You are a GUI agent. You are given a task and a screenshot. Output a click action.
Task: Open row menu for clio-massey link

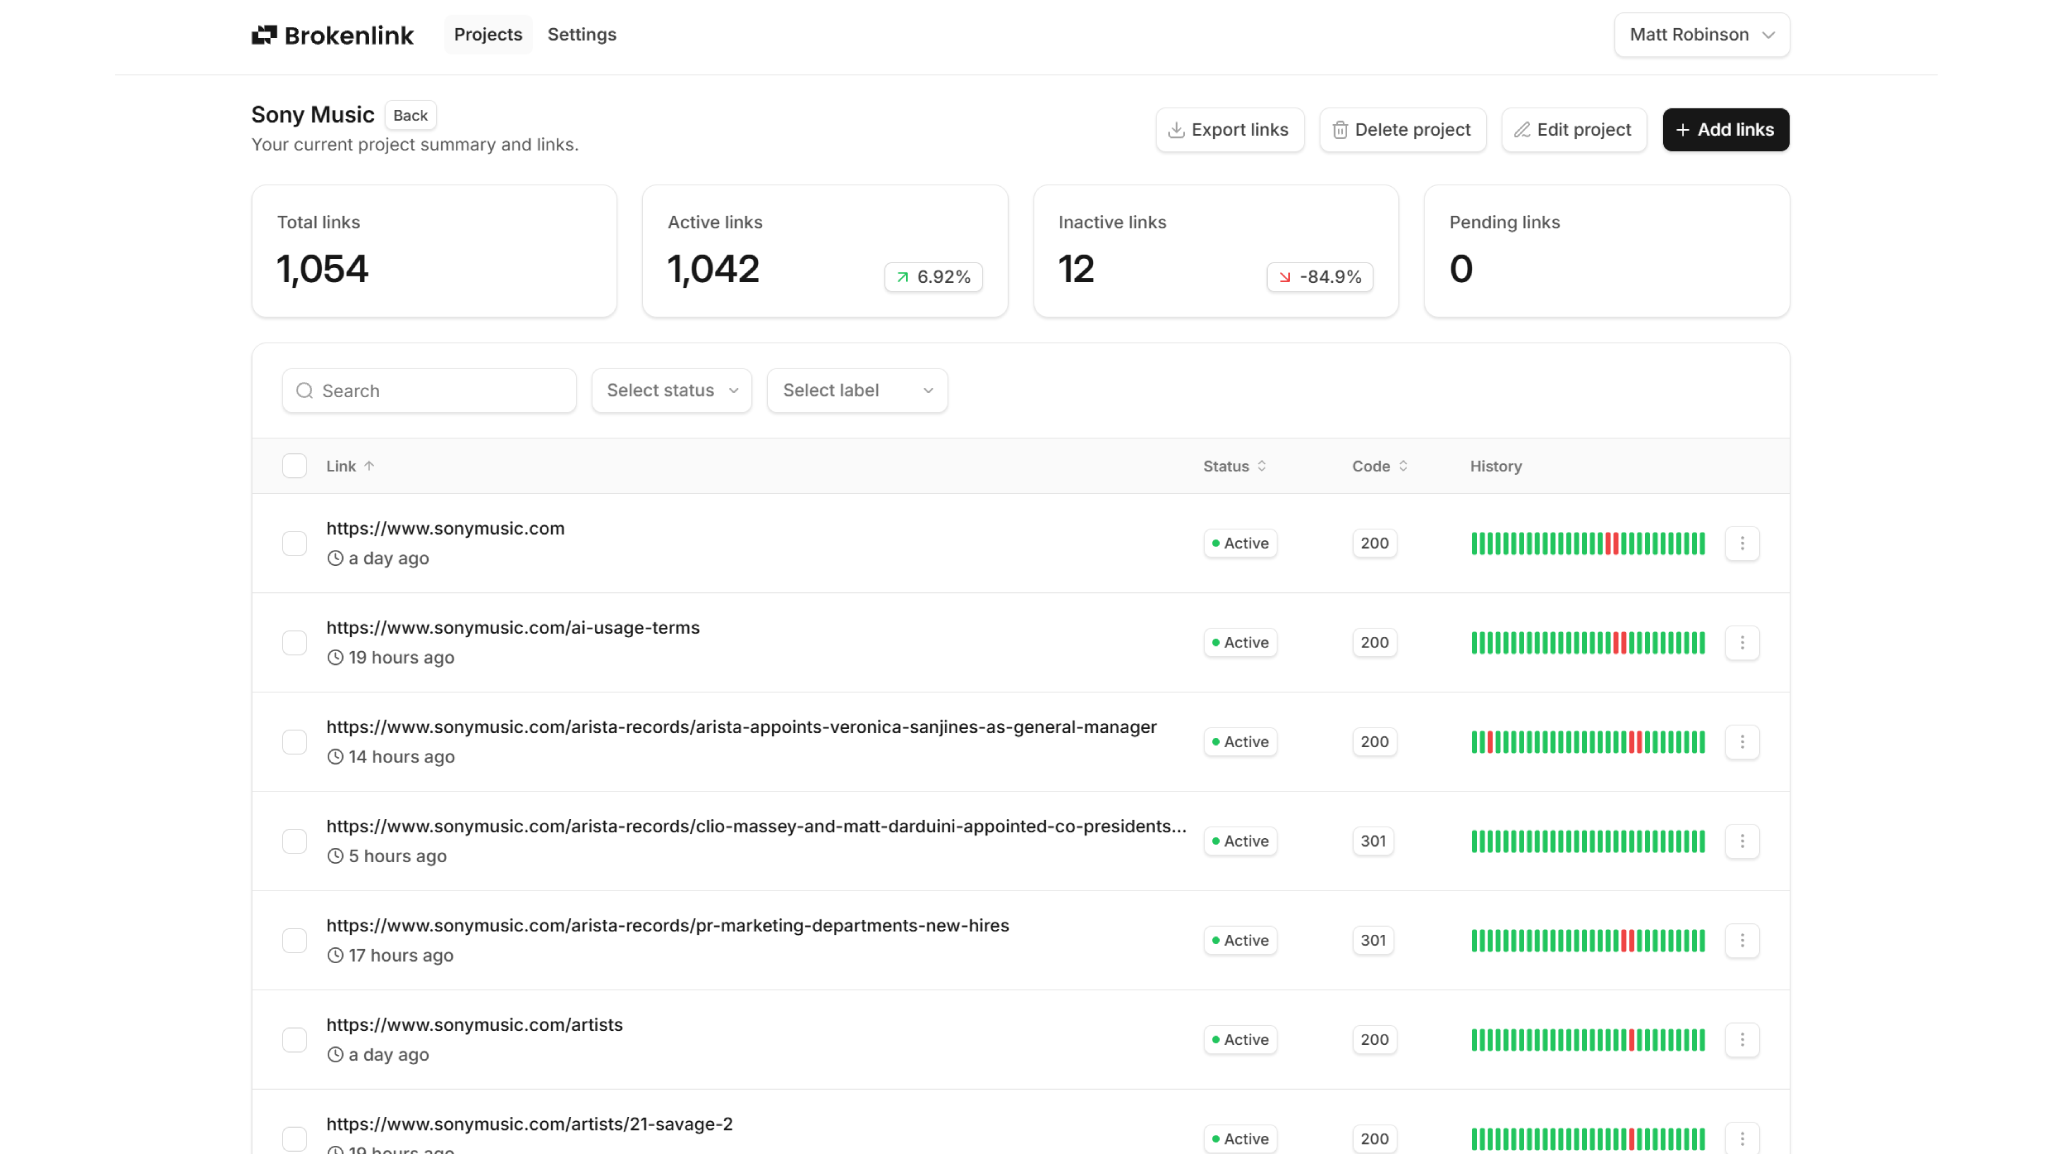[x=1742, y=841]
